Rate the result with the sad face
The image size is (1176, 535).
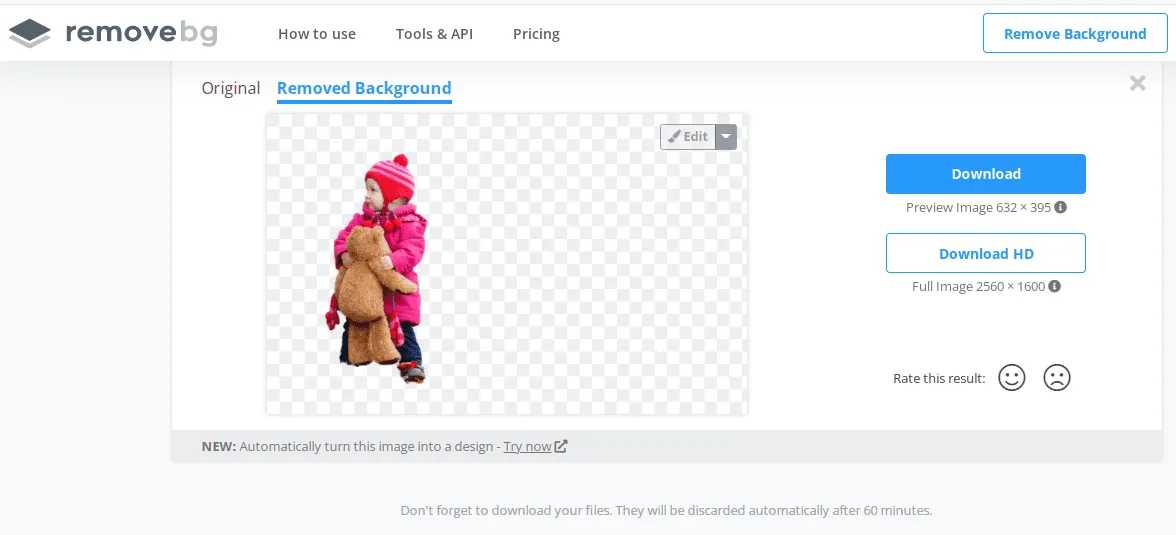coord(1057,377)
